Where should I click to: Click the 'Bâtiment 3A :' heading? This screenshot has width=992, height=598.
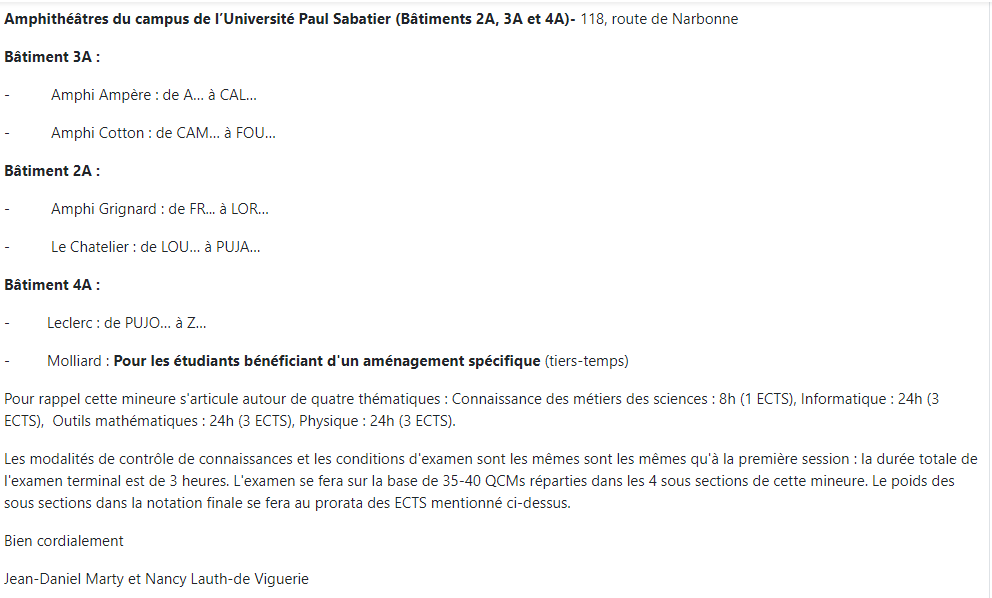[52, 57]
